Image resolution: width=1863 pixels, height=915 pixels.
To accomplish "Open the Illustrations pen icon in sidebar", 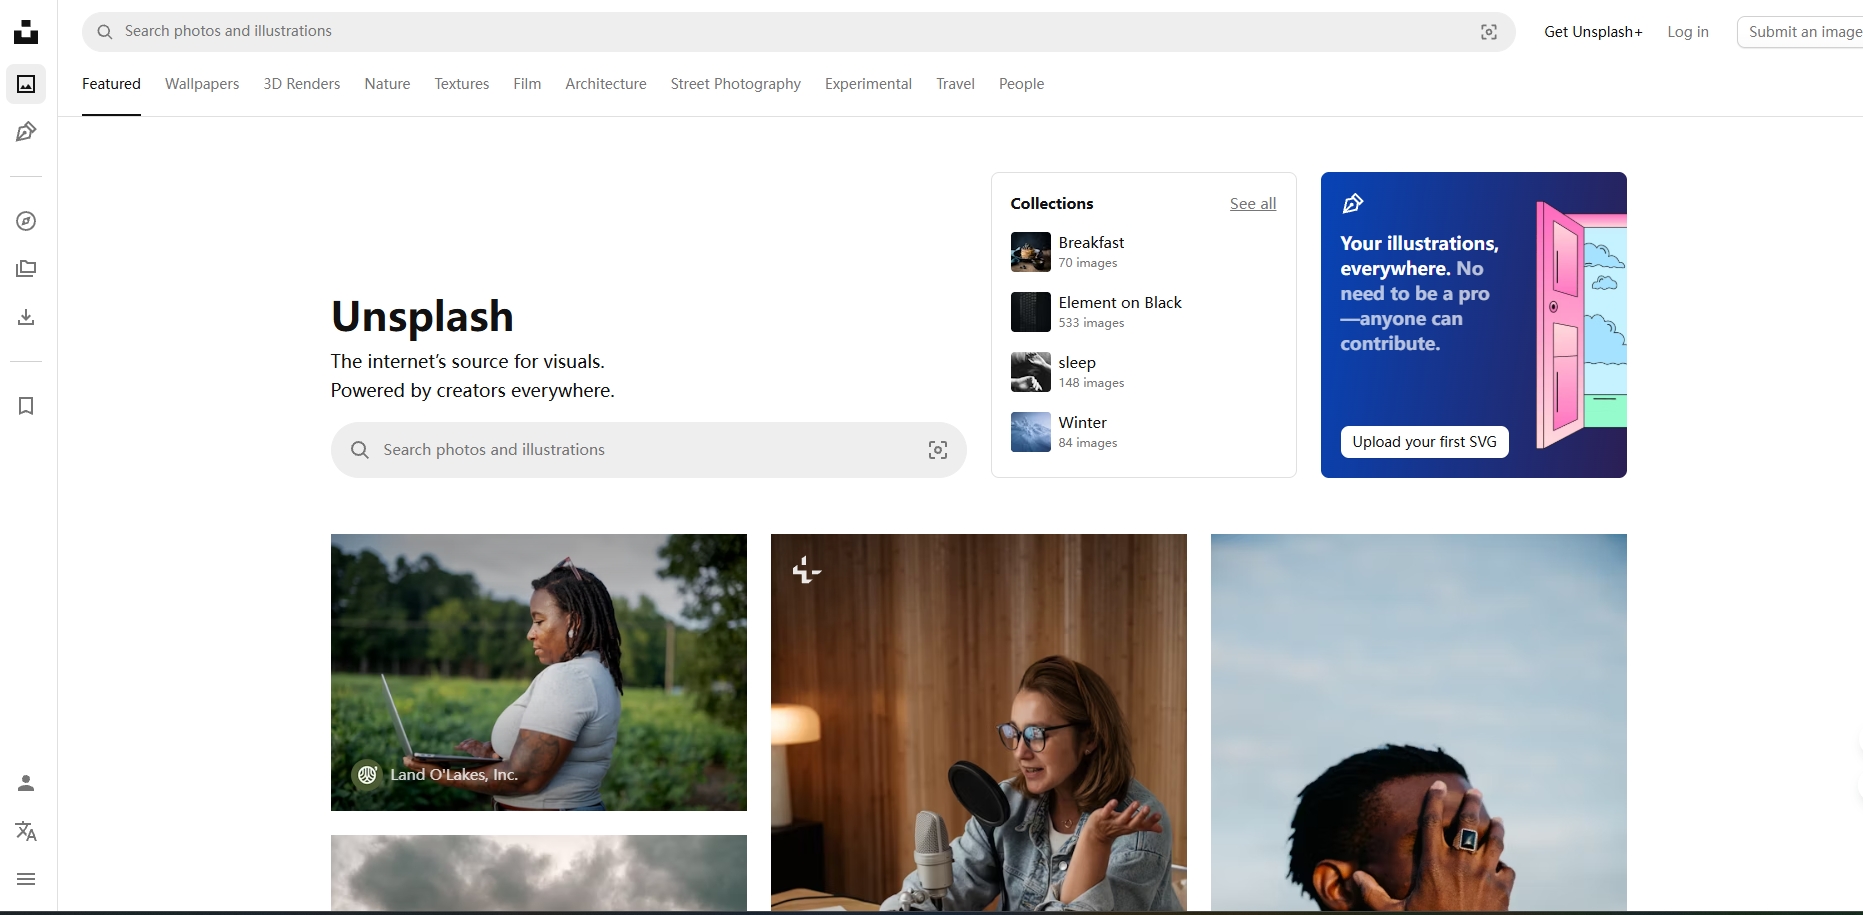I will 26,132.
